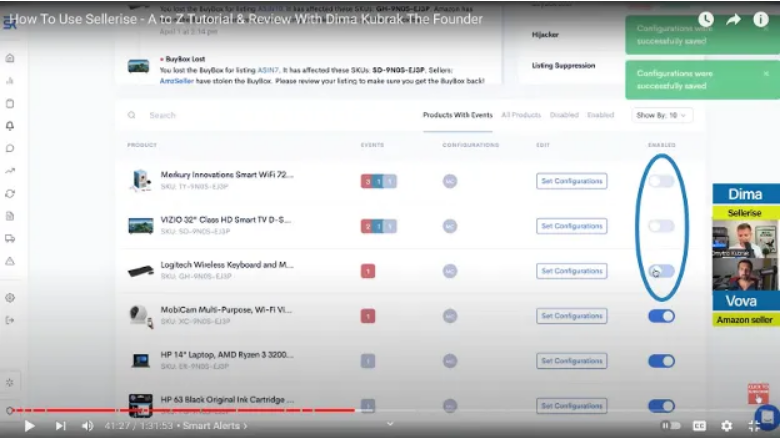Set Configurations for HP 63 Ink Cartridge

point(572,406)
